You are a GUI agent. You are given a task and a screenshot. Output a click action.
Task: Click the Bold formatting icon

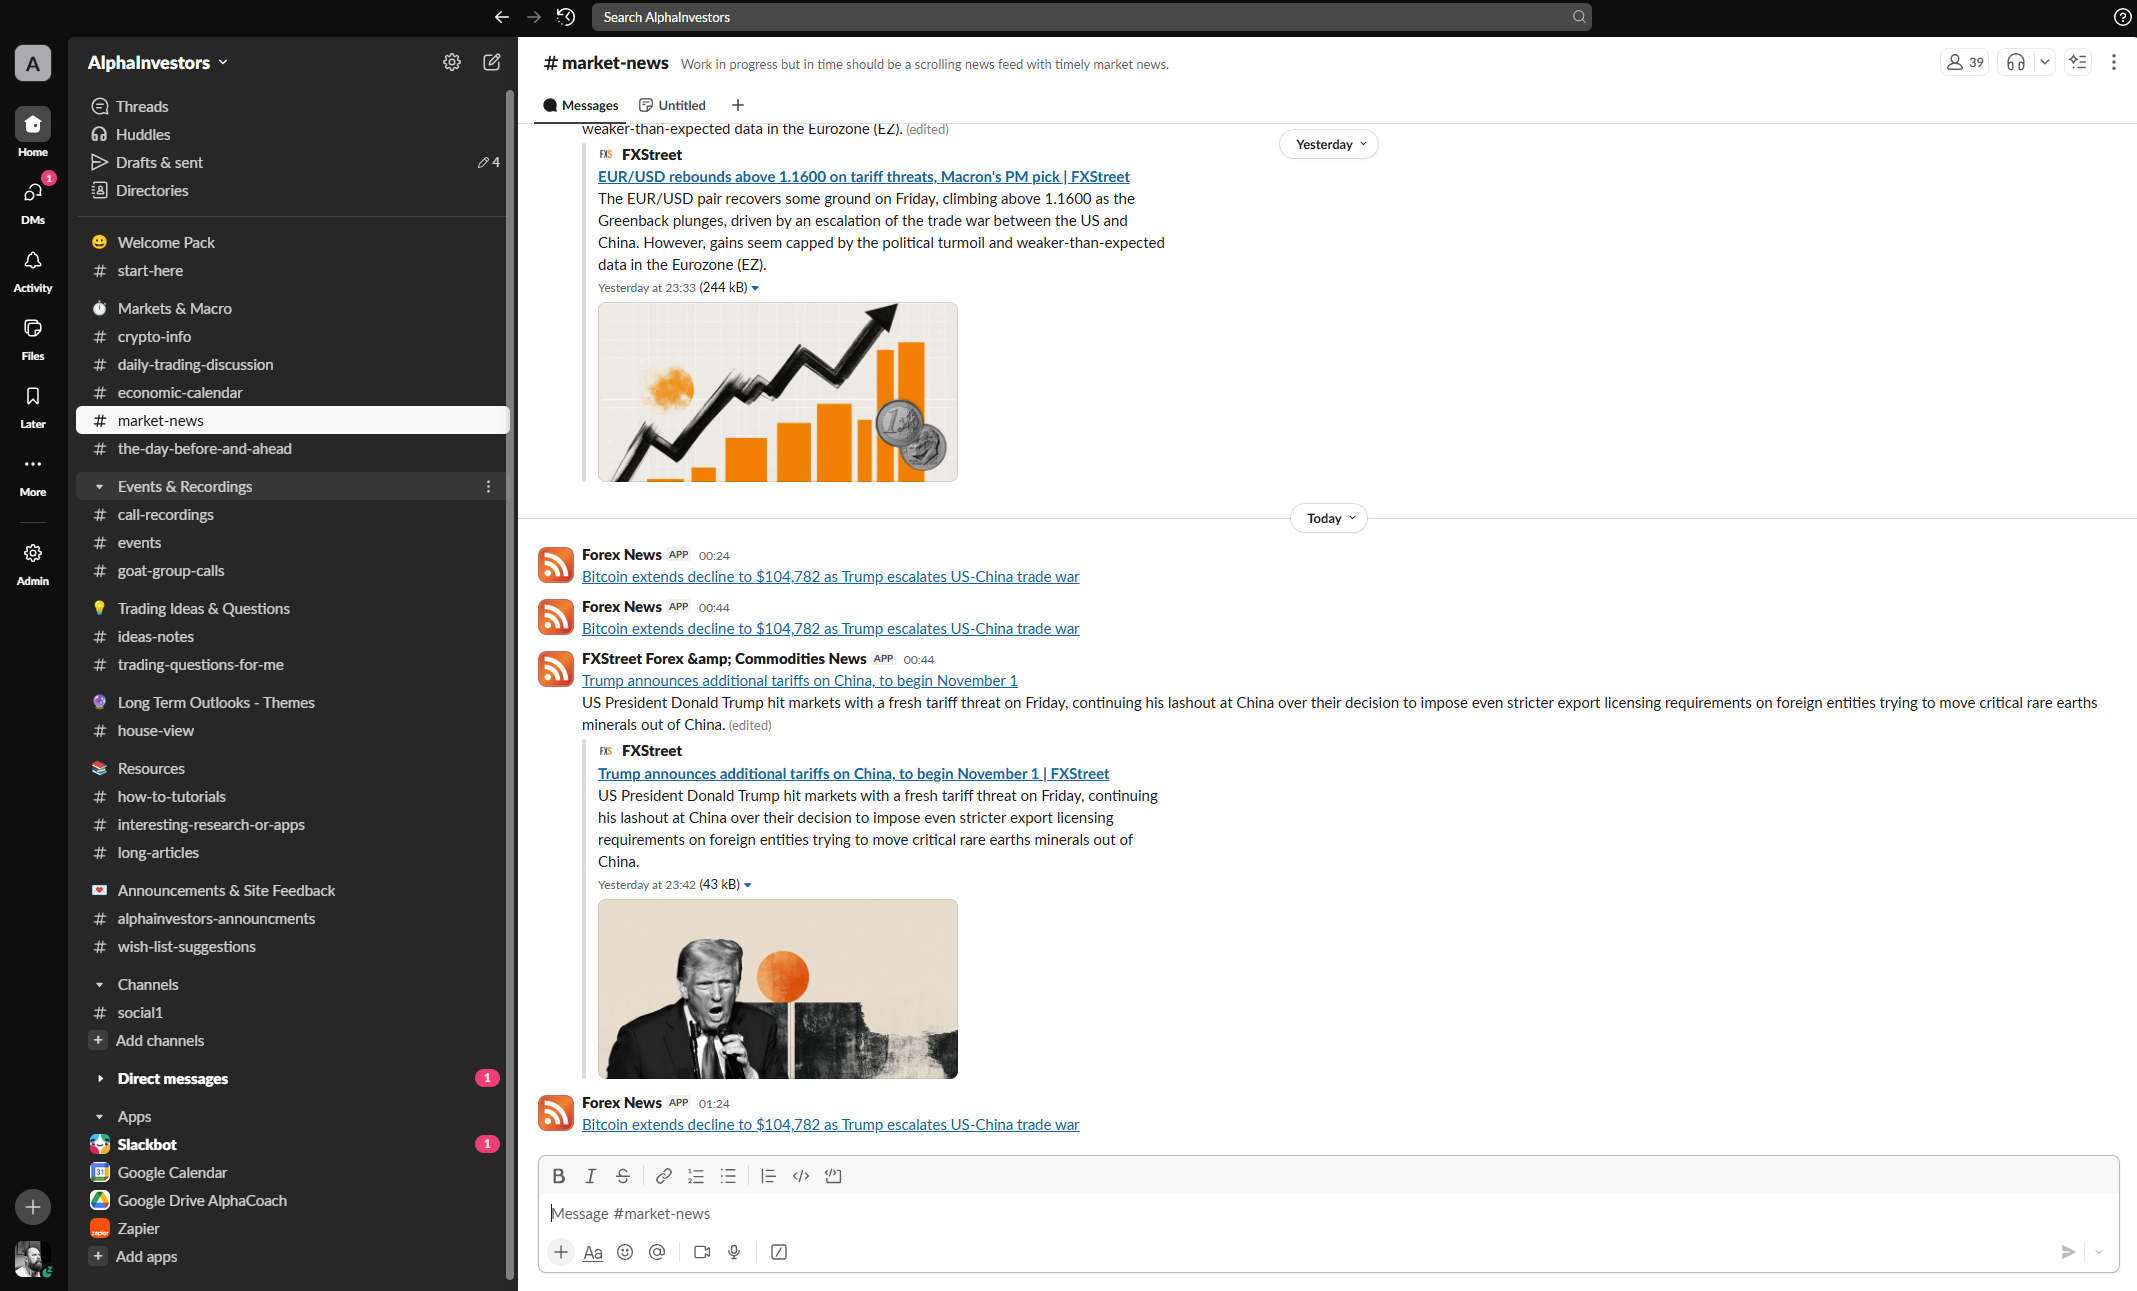coord(558,1176)
